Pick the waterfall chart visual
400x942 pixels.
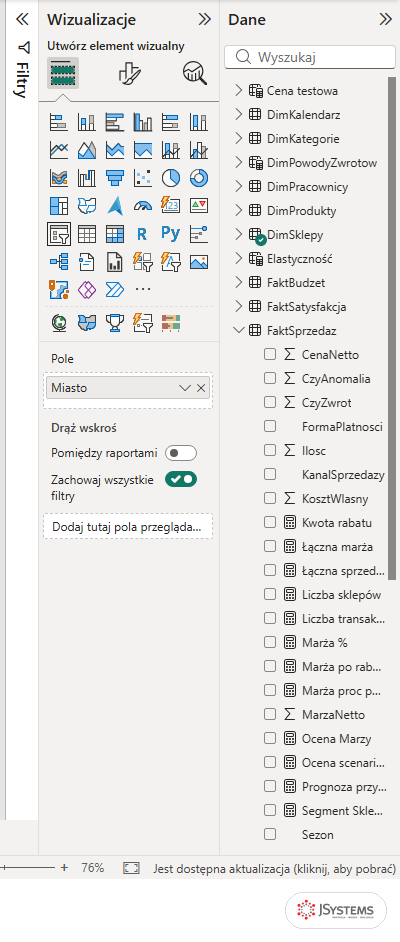pos(86,178)
